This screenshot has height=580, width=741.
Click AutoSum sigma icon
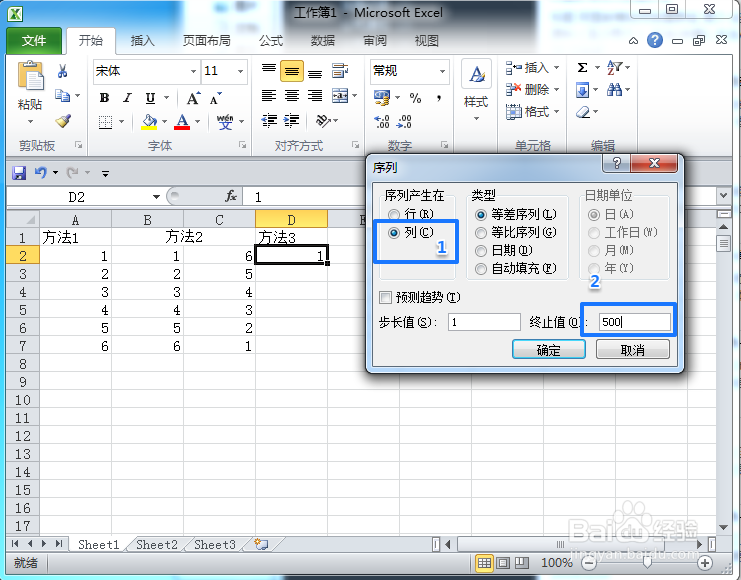tap(583, 68)
